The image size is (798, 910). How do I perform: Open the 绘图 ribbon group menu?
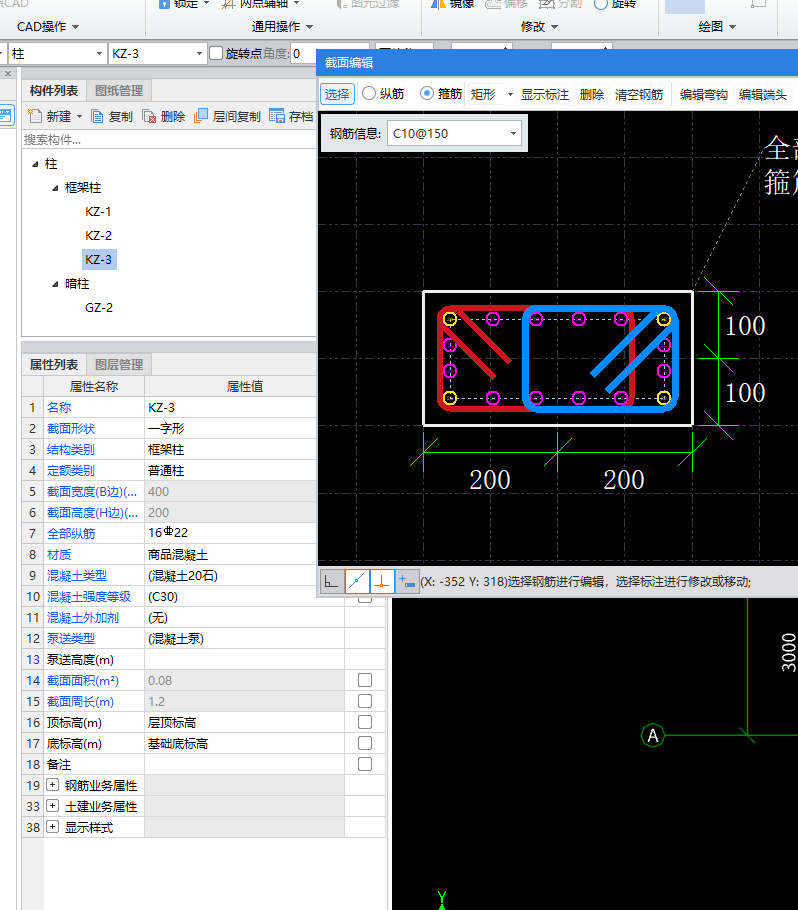[717, 27]
